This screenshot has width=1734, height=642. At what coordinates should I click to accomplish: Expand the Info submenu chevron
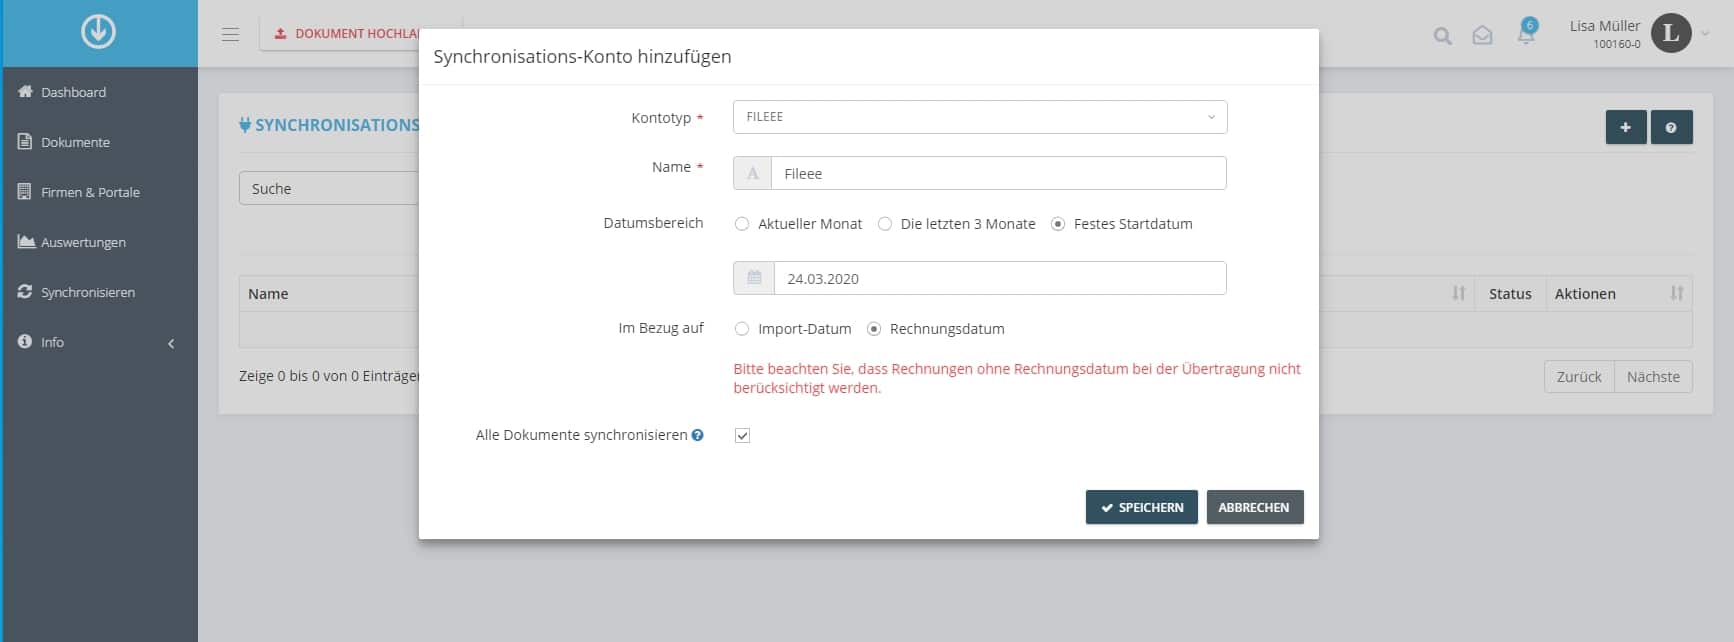(x=171, y=343)
